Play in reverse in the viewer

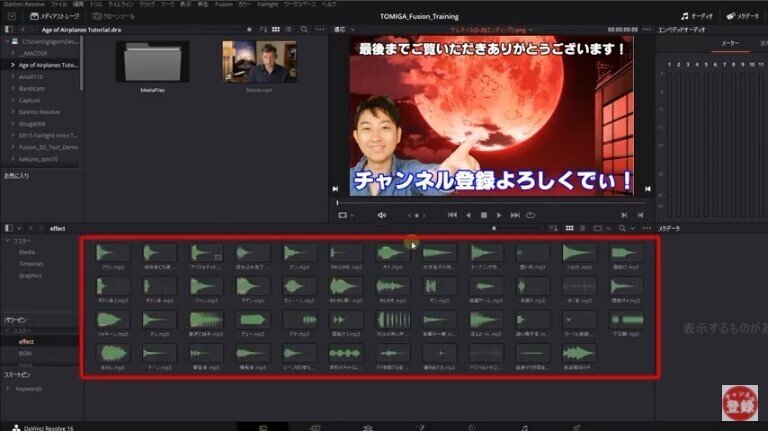(468, 215)
